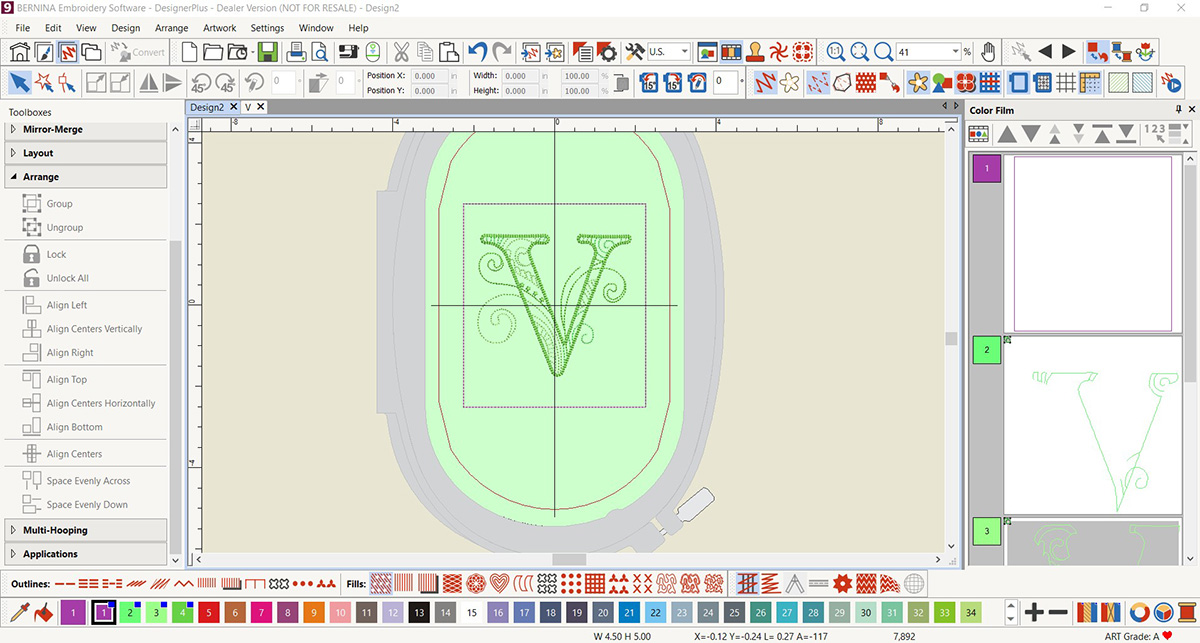Click the plus Add Color icon
Image resolution: width=1200 pixels, height=643 pixels.
[1034, 611]
